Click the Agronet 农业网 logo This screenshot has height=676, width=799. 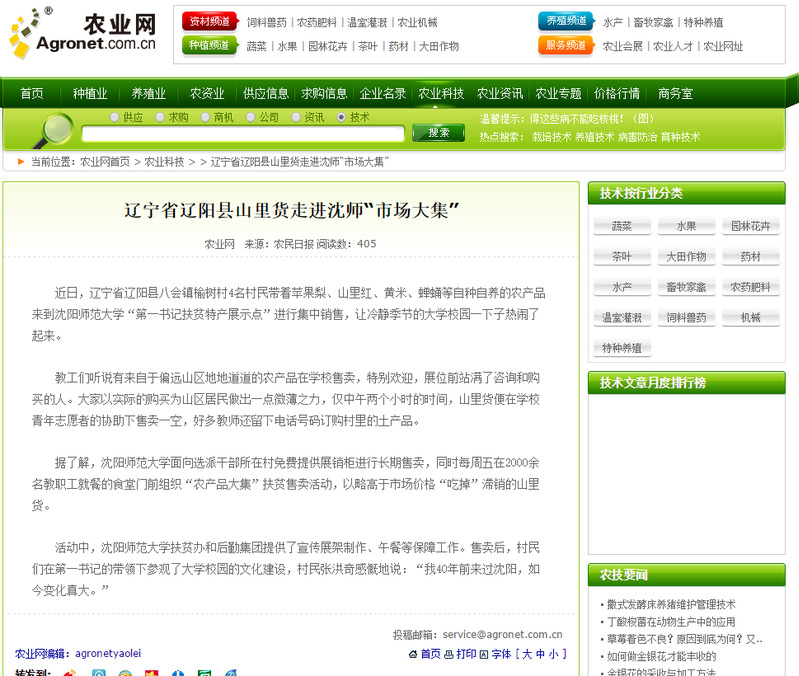click(83, 33)
